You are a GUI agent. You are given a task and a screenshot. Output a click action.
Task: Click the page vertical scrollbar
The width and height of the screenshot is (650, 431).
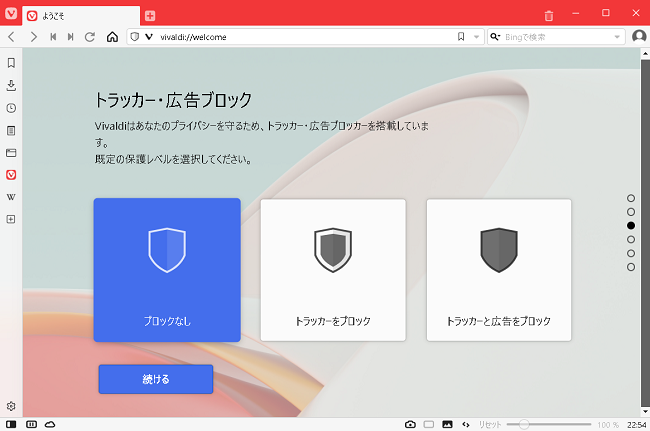(645, 233)
